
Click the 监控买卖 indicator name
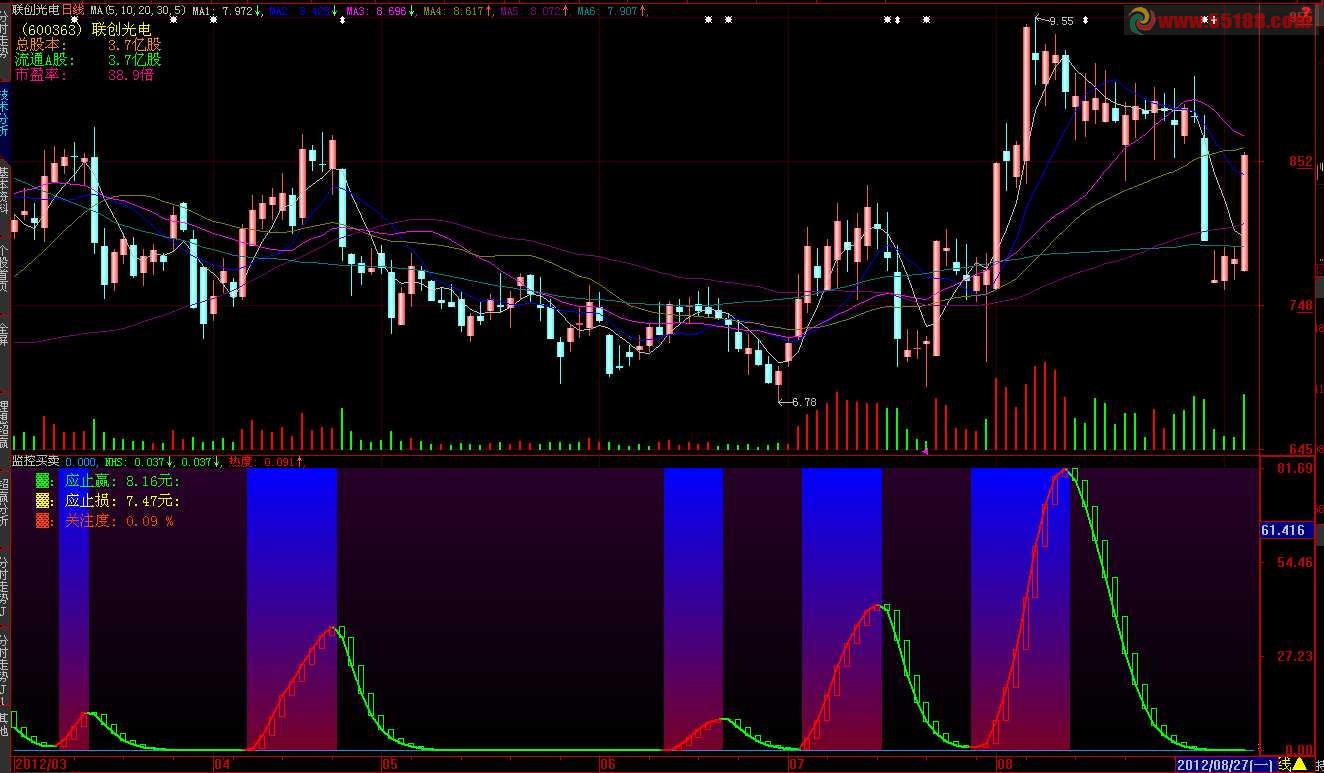[x=35, y=461]
